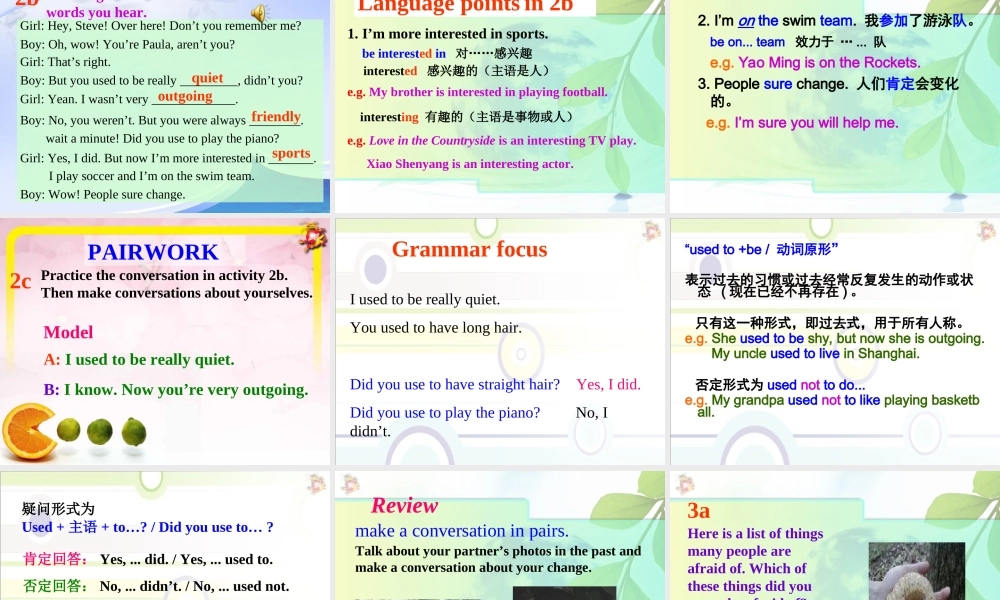1000x600 pixels.
Task: Click the '否定回答:' label
Action: (x=56, y=586)
